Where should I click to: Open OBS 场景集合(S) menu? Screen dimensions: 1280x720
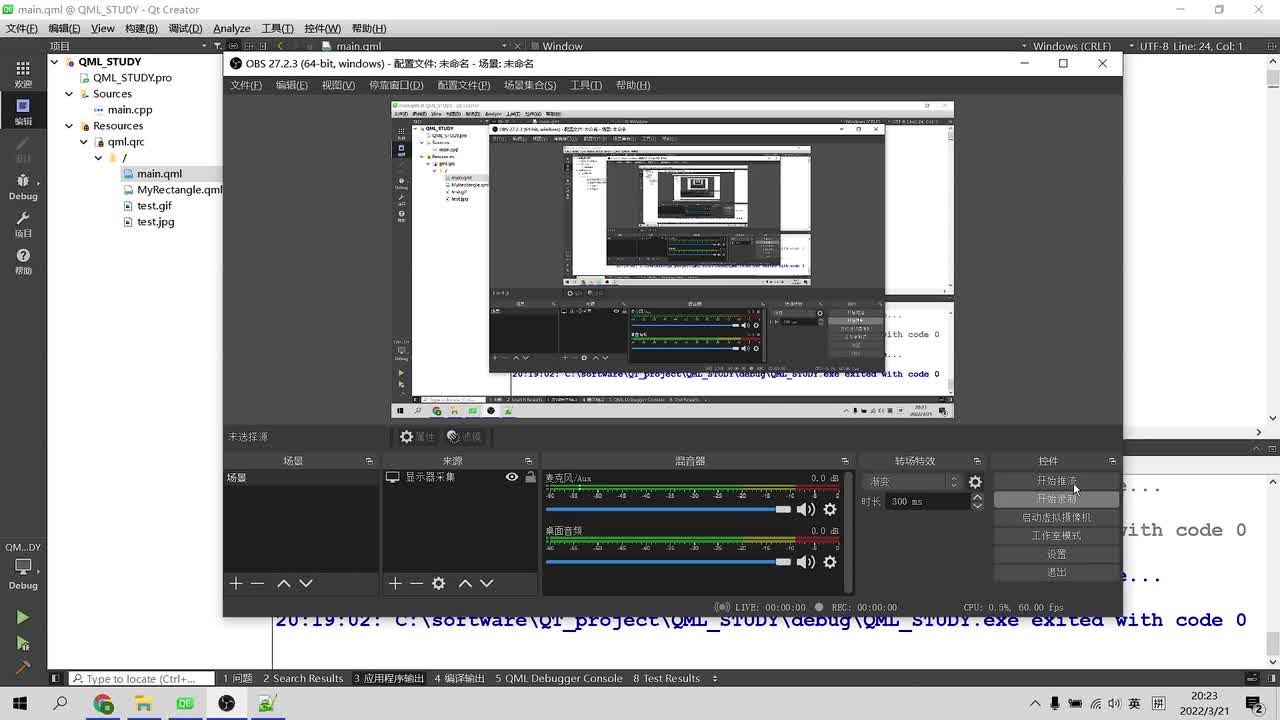pyautogui.click(x=530, y=85)
